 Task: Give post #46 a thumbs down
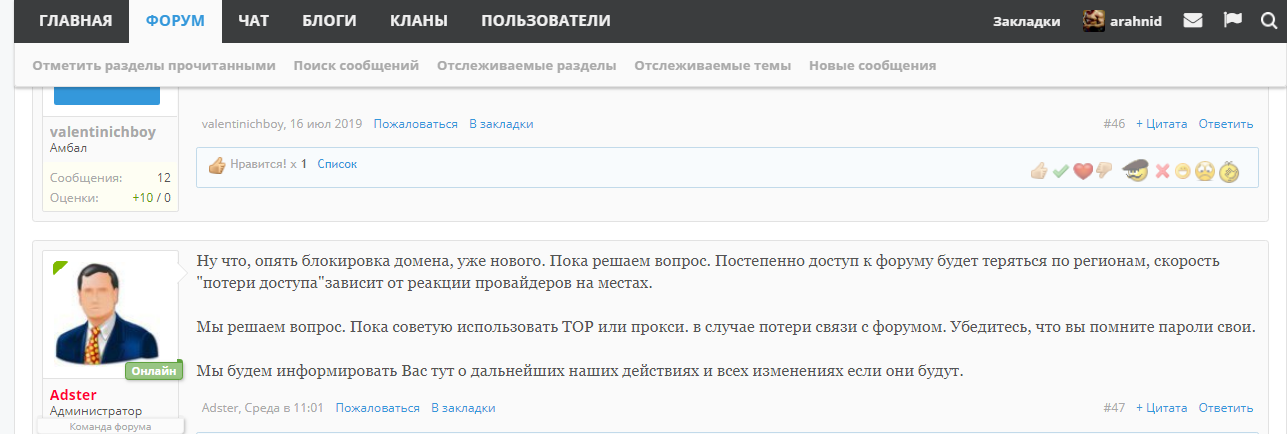click(x=1104, y=171)
